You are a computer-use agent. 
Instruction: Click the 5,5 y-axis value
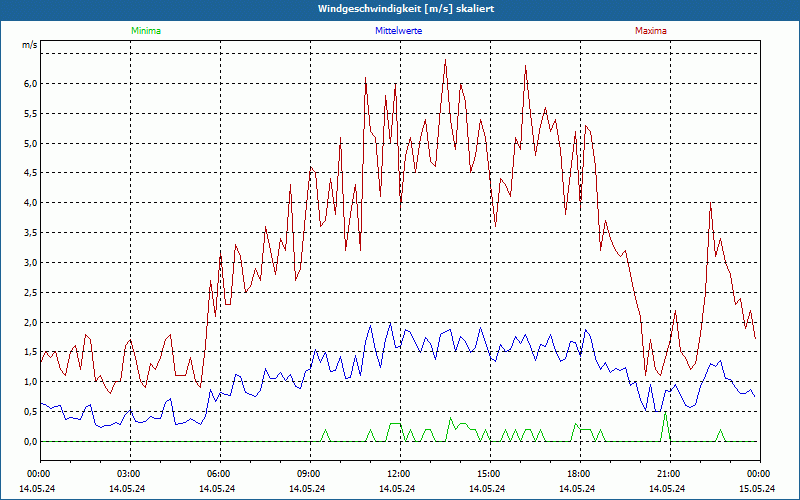[31, 114]
